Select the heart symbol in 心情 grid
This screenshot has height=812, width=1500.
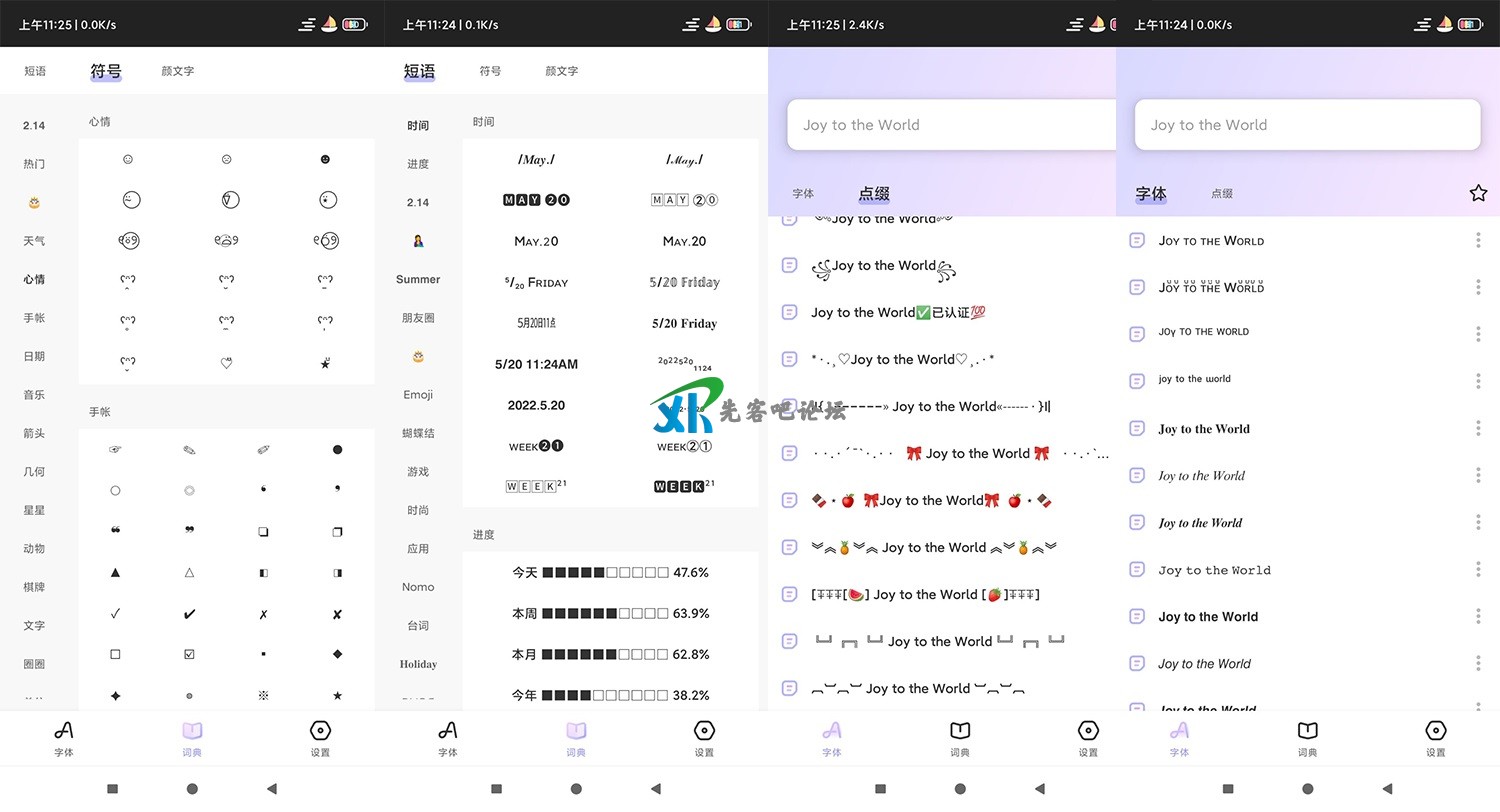pos(227,363)
